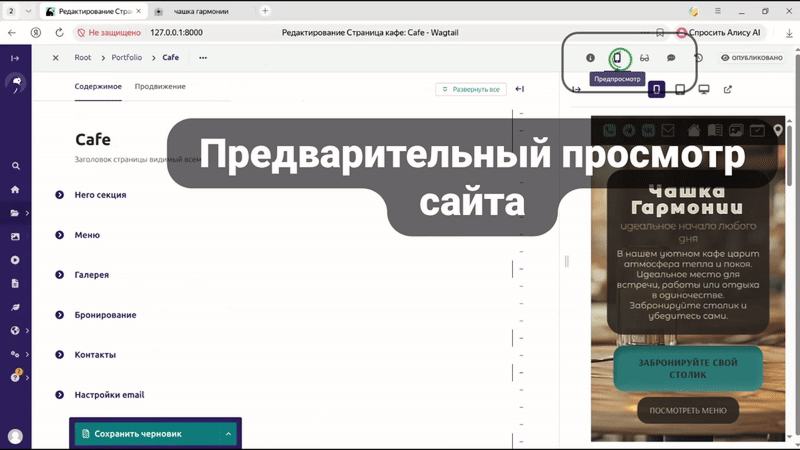Expand the Hero секция panel
This screenshot has height=450, width=800.
pos(60,195)
